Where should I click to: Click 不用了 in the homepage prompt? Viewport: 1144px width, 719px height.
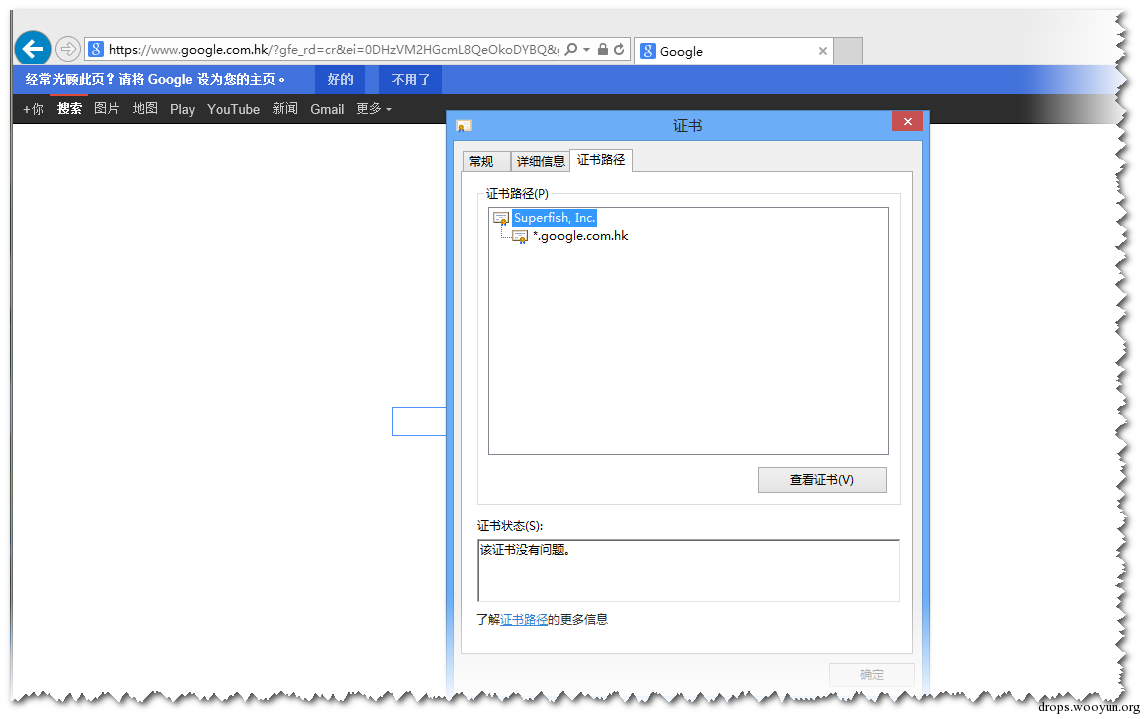[x=411, y=80]
